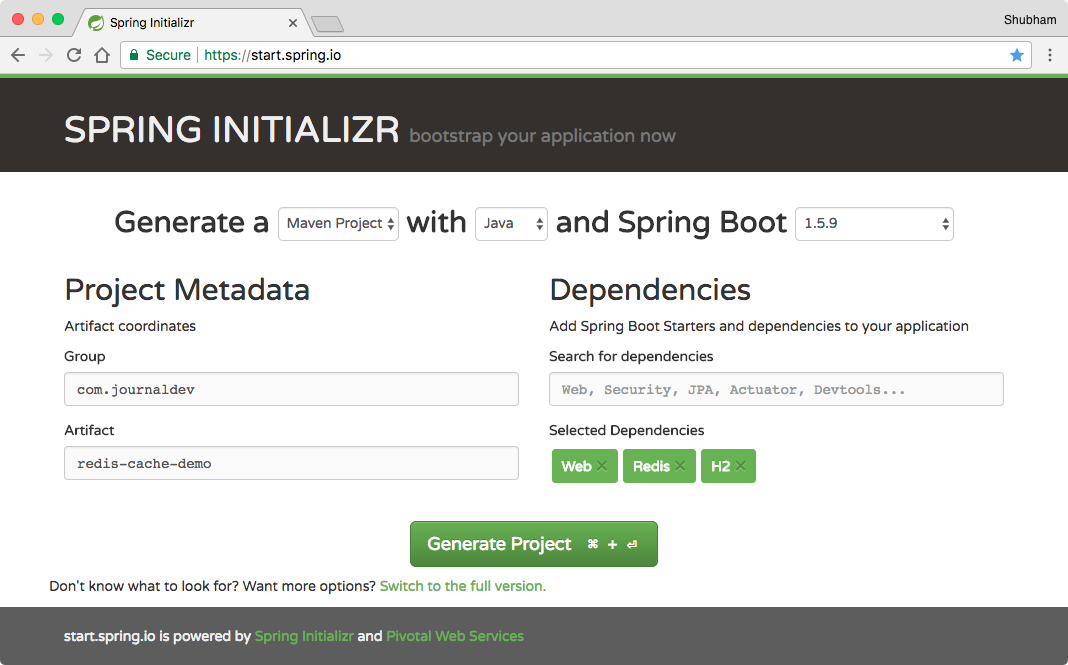Click the Generate Project button
Screen dimensions: 1068x665
point(534,544)
